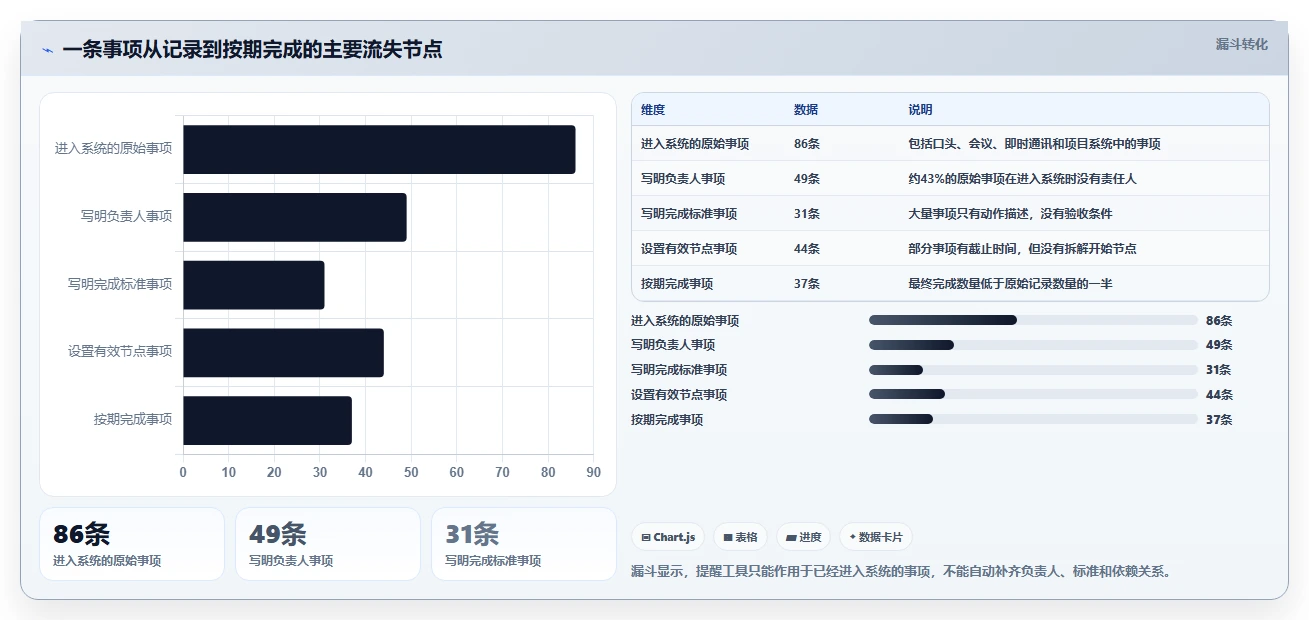Click chart axis label 按期完成事项
This screenshot has height=620, width=1309.
(x=133, y=419)
